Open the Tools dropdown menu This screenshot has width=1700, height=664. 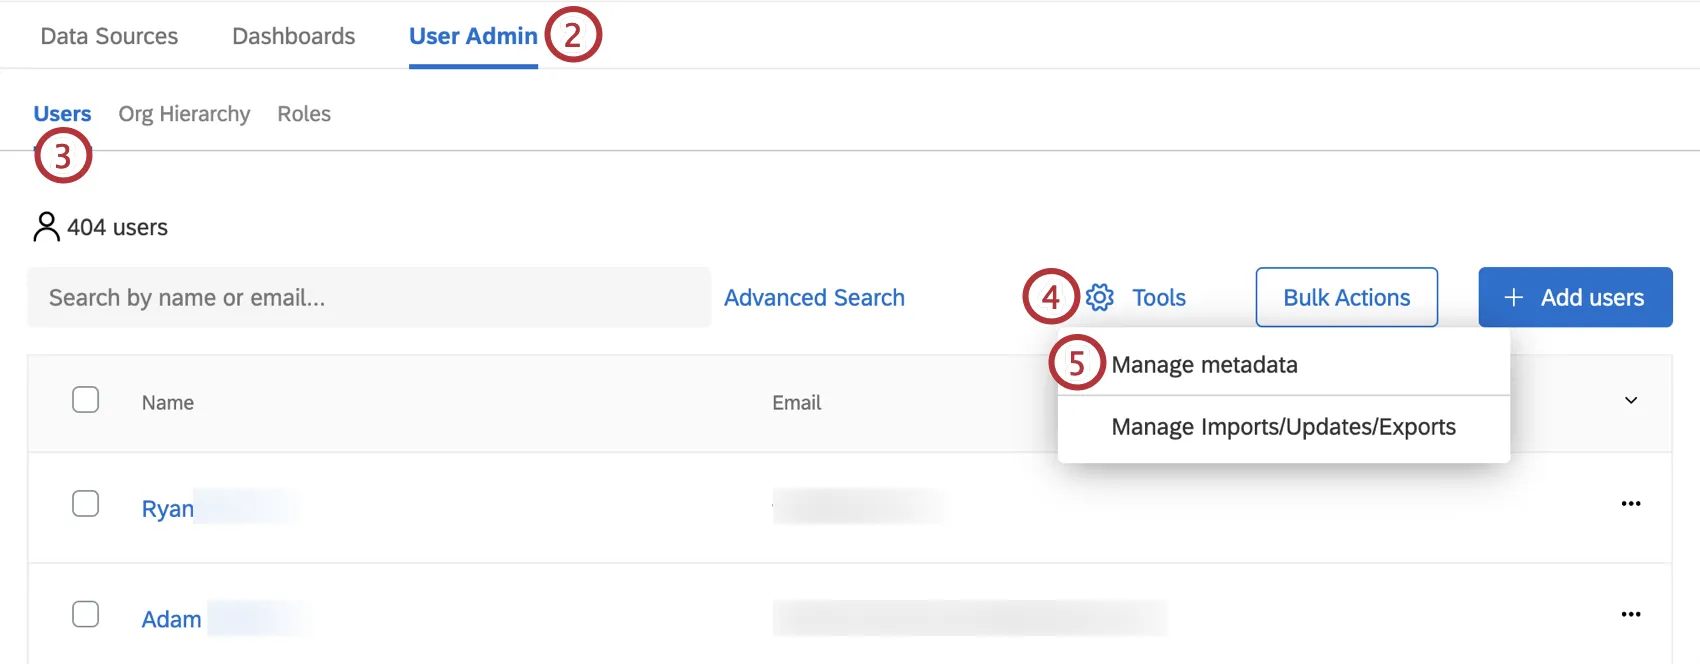click(x=1158, y=297)
